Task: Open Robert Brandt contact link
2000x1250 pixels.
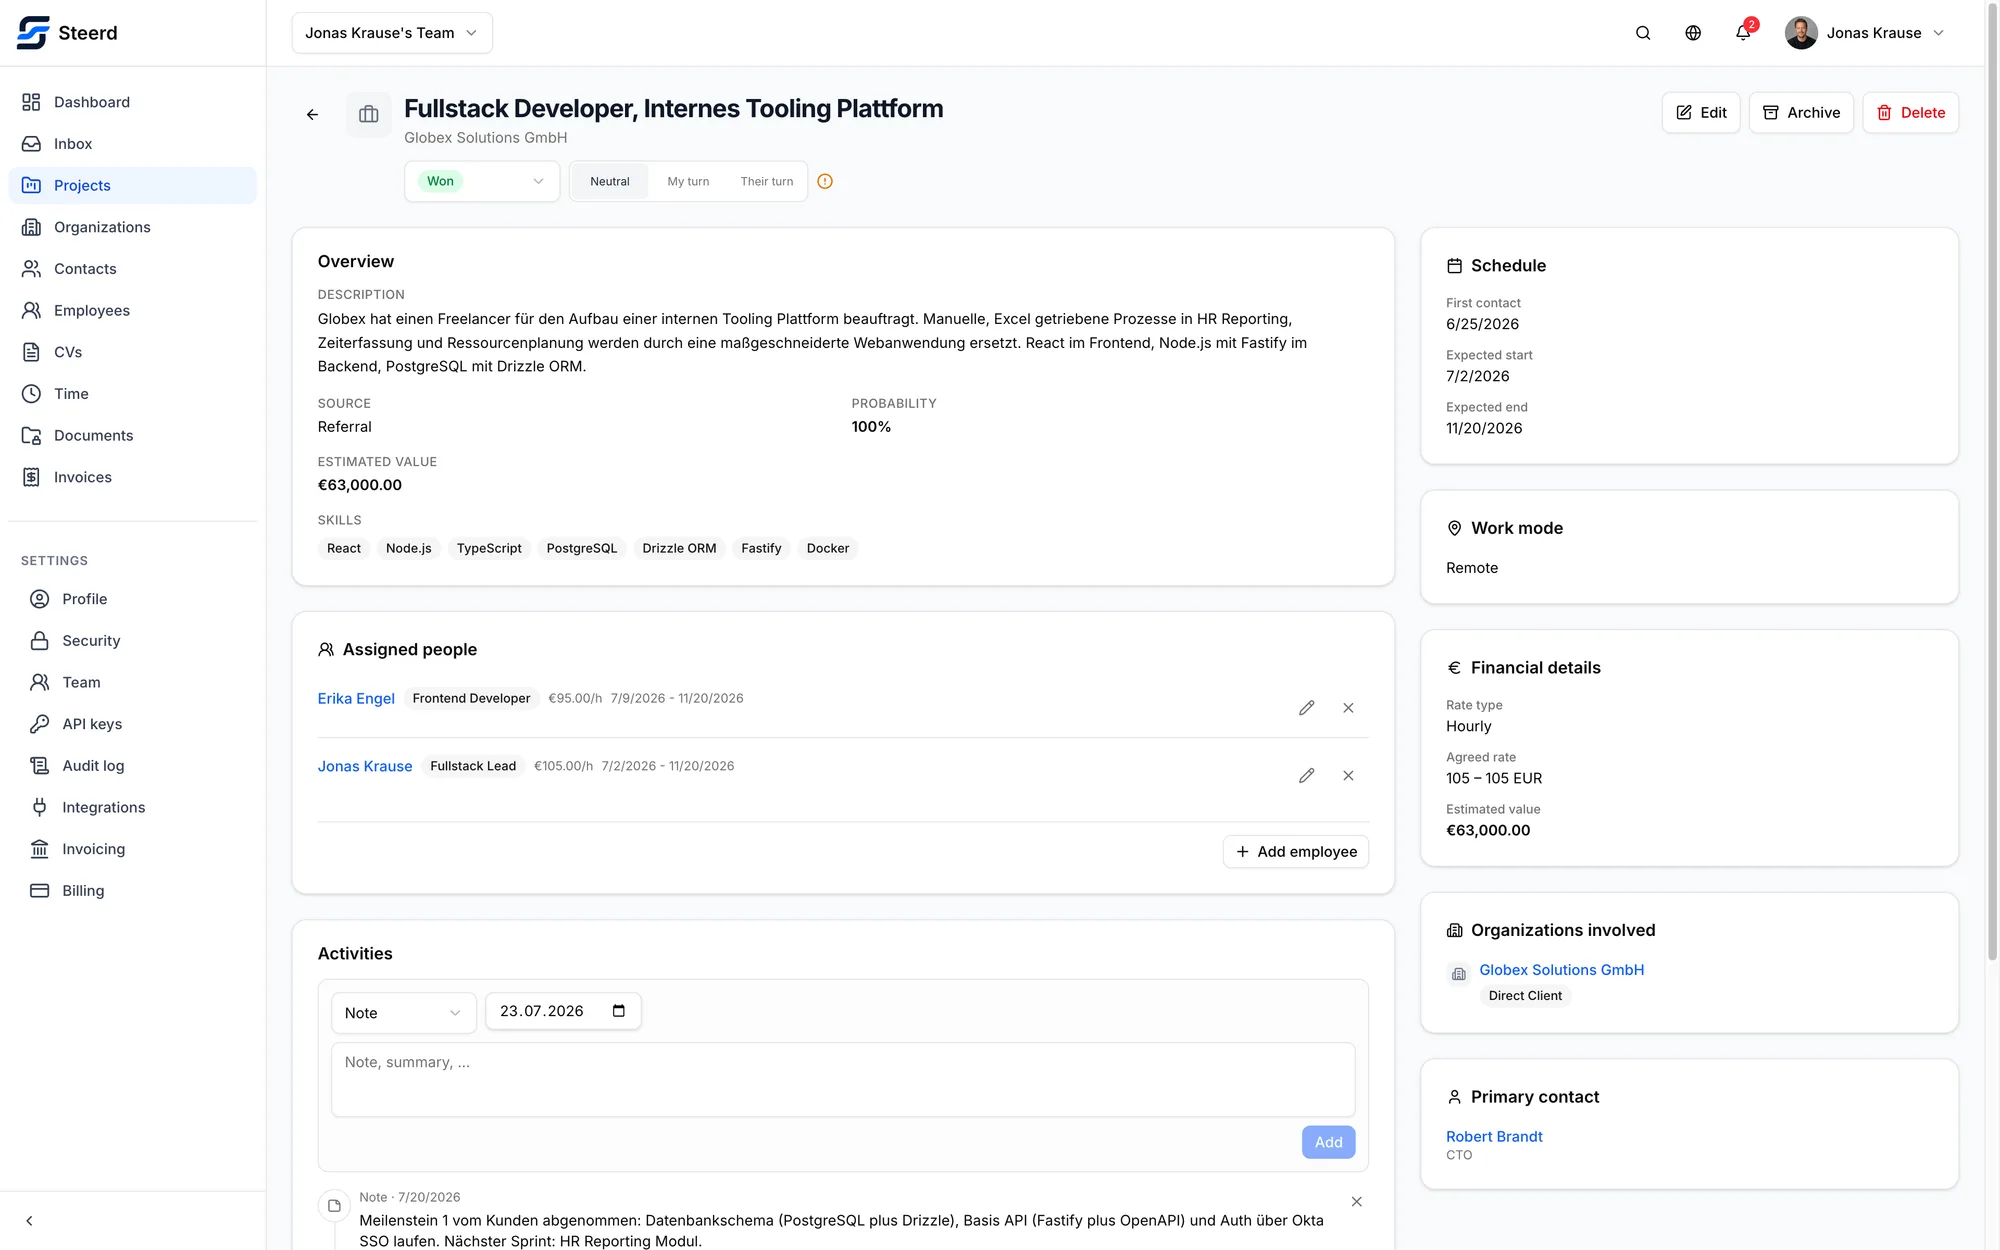Action: (1494, 1137)
